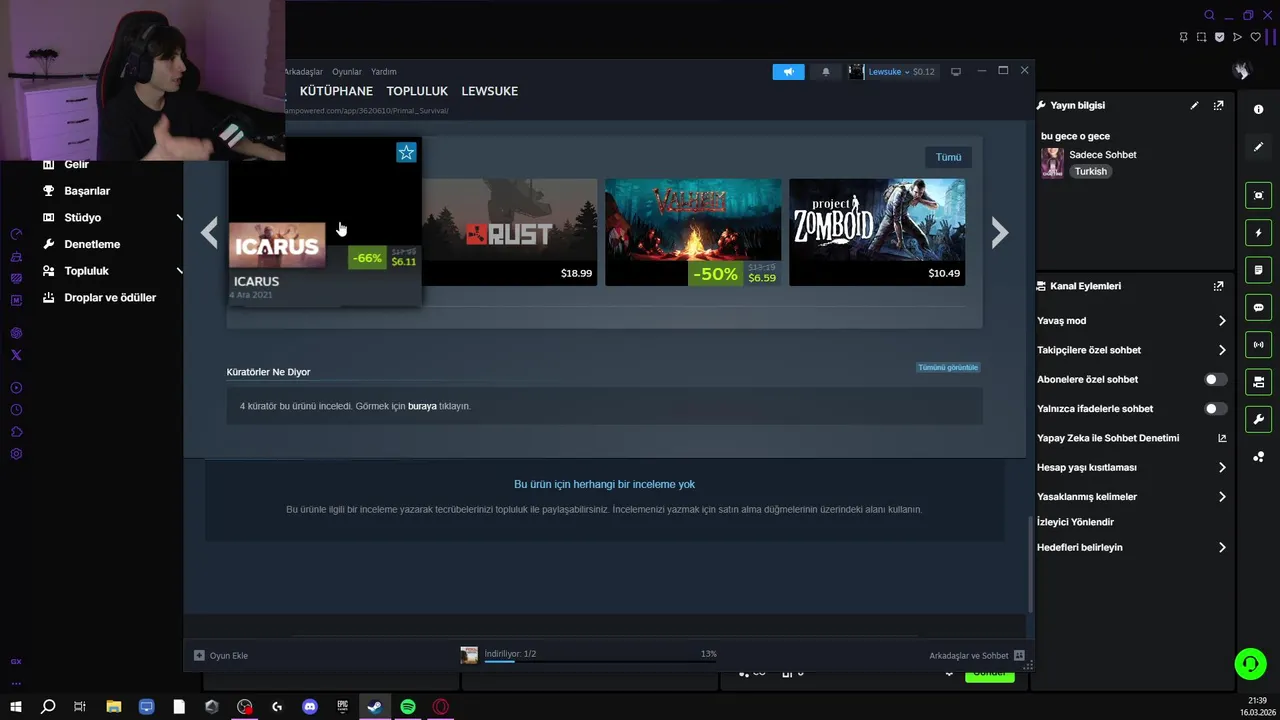
Task: Open the Oyunlar menu in Steam
Action: tap(347, 72)
